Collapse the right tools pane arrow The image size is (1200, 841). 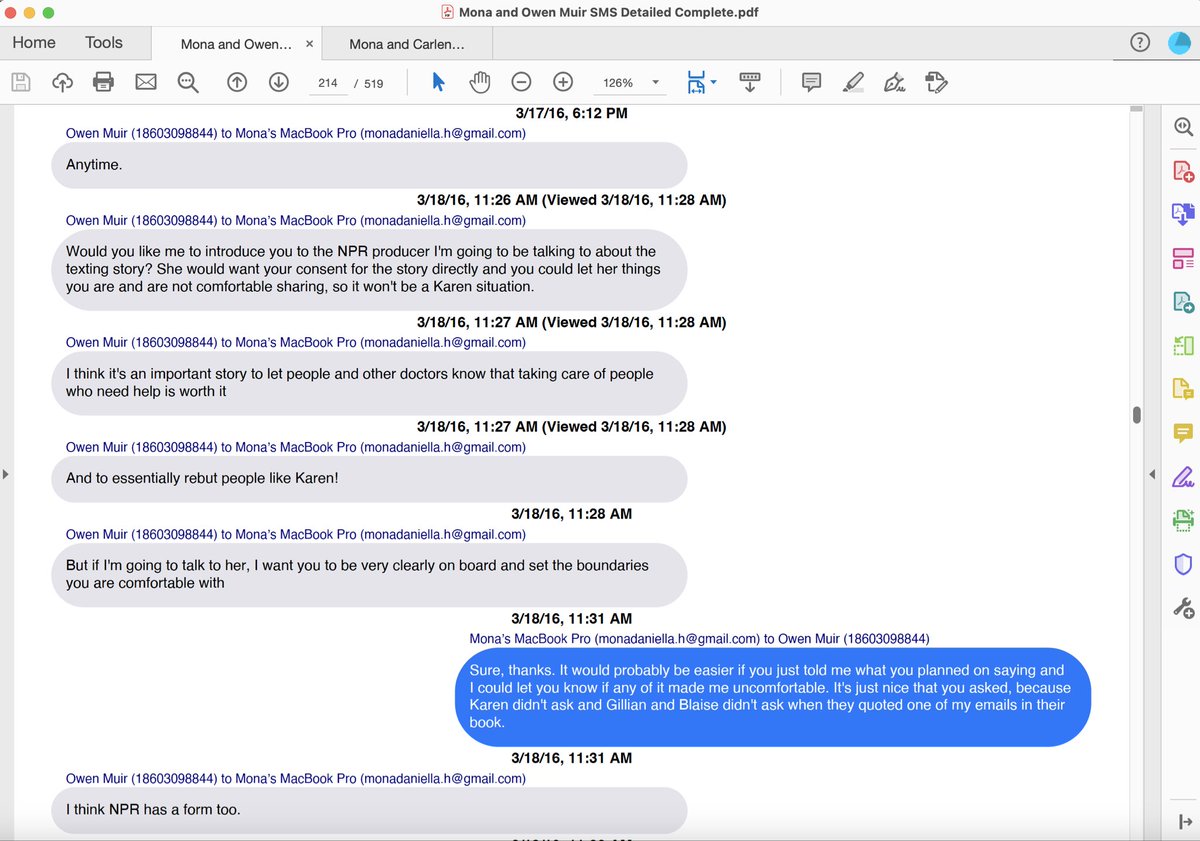(x=1151, y=474)
